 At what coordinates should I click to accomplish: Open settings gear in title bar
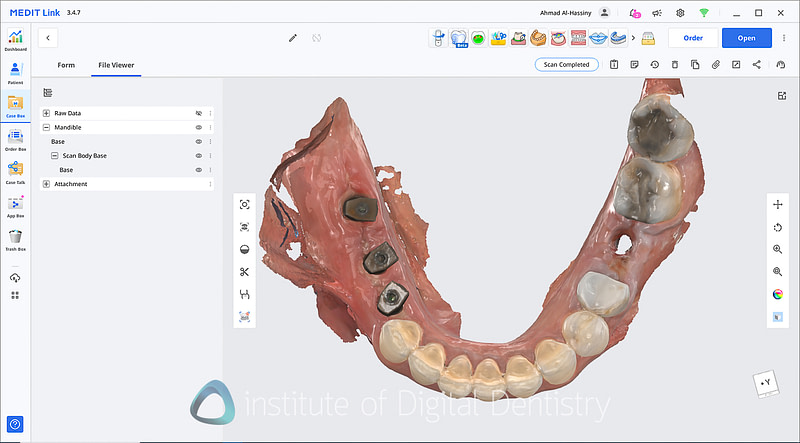click(x=680, y=13)
